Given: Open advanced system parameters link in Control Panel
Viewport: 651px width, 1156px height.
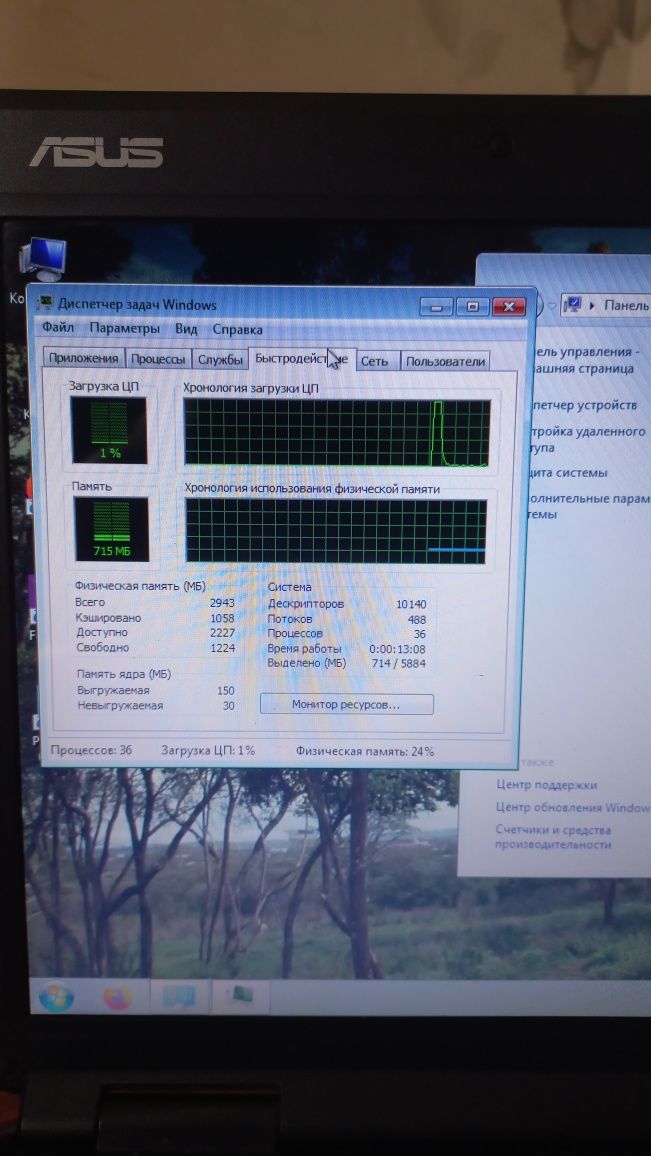Looking at the screenshot, I should point(590,506).
